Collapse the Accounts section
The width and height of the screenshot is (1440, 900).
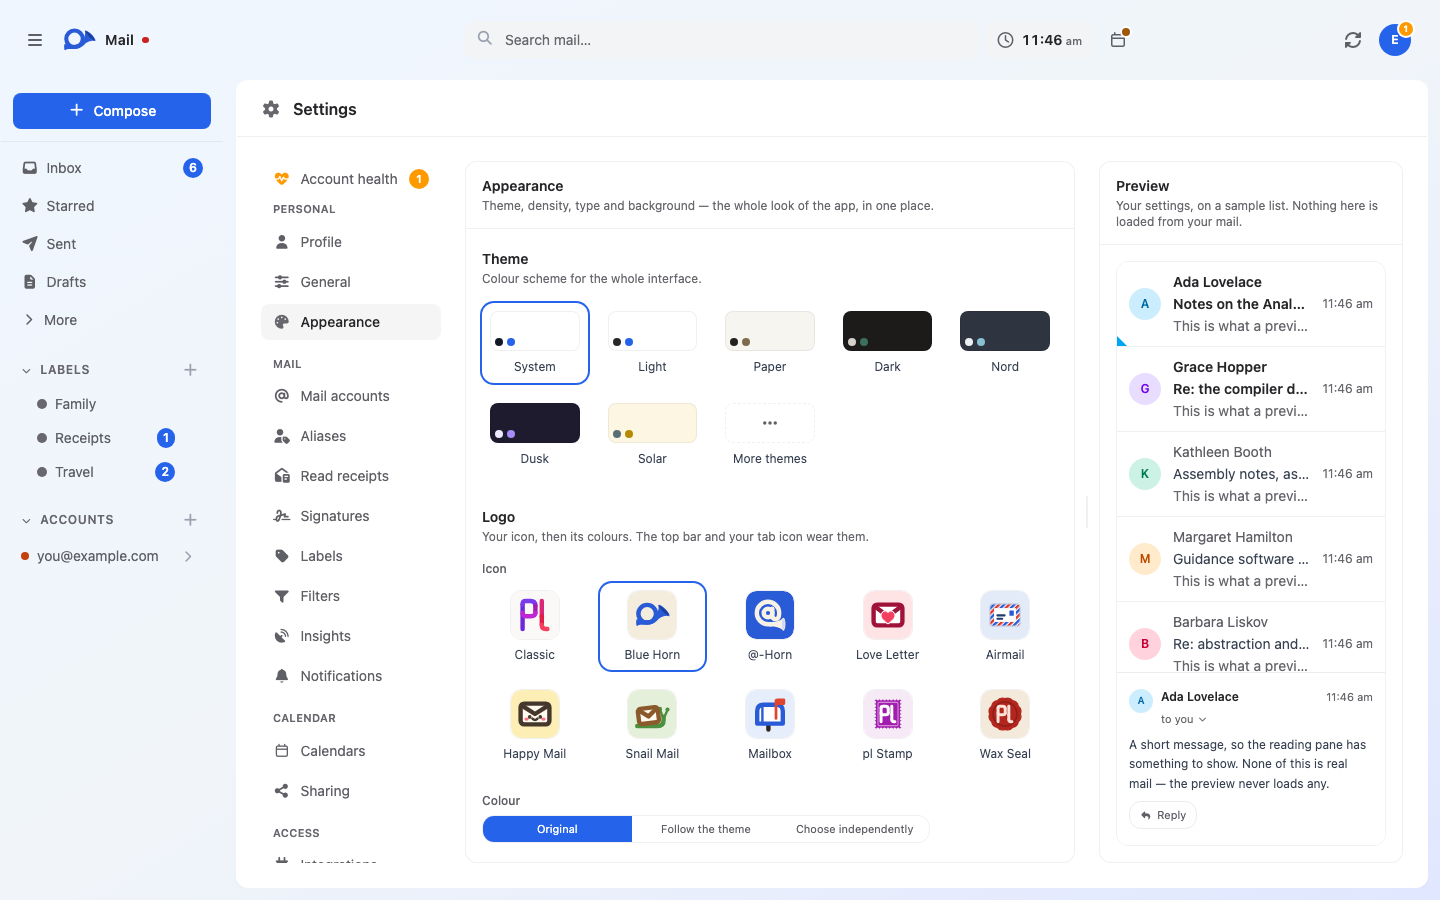(26, 520)
